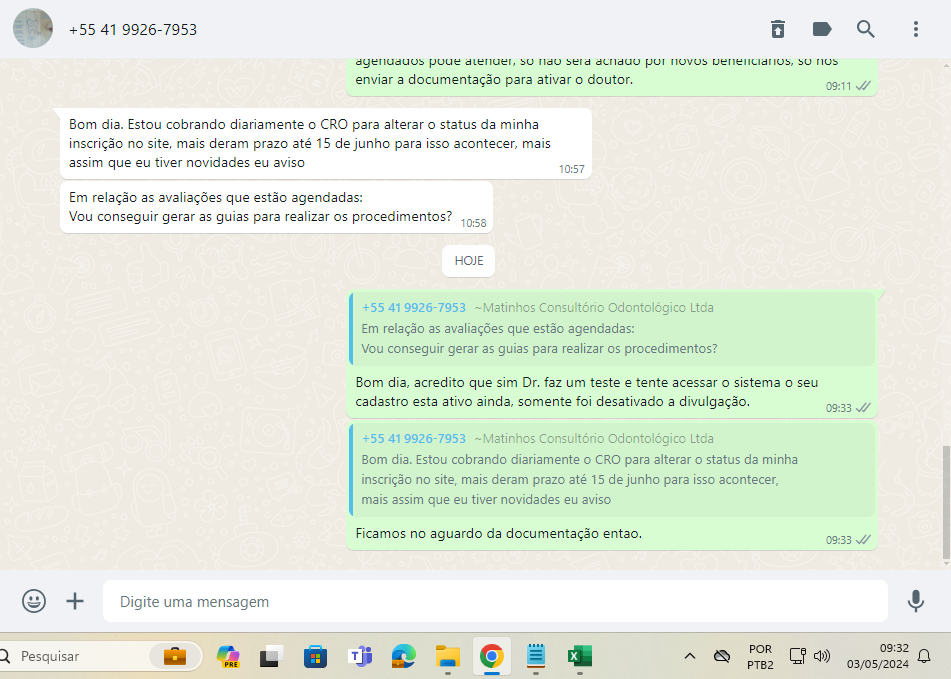Open Google Chrome from the taskbar

pos(491,657)
